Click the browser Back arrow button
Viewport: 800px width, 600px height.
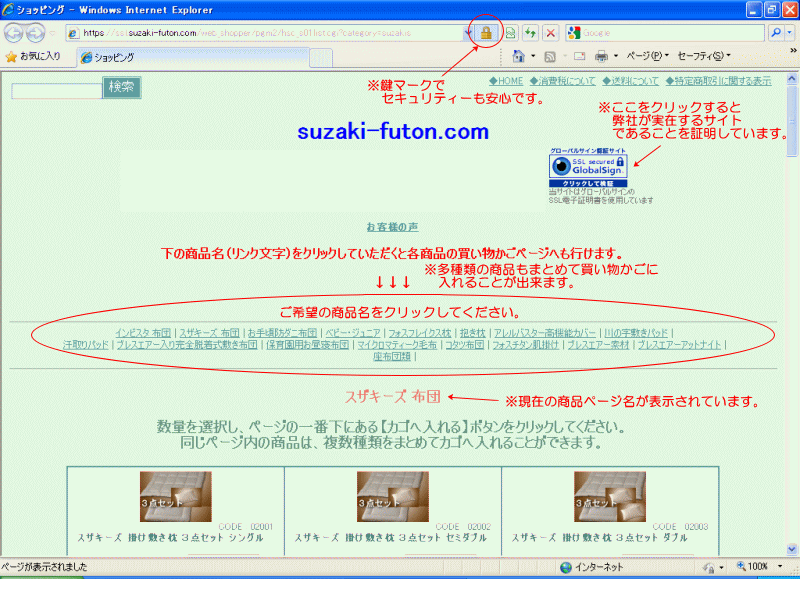click(x=14, y=33)
